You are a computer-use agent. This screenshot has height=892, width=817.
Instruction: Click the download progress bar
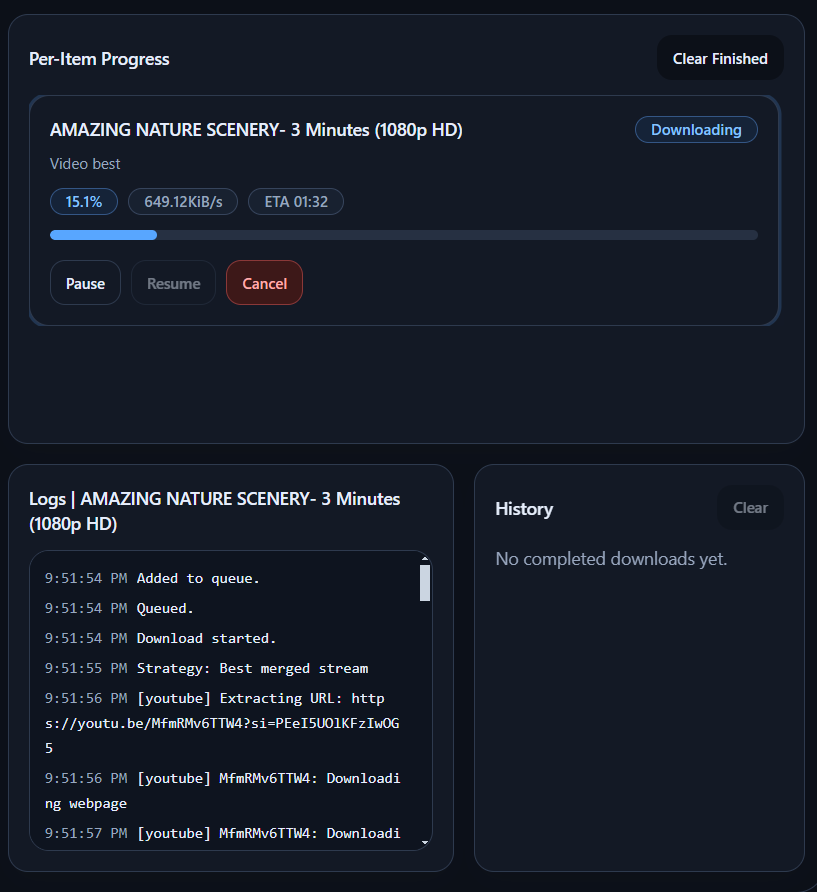tap(403, 234)
